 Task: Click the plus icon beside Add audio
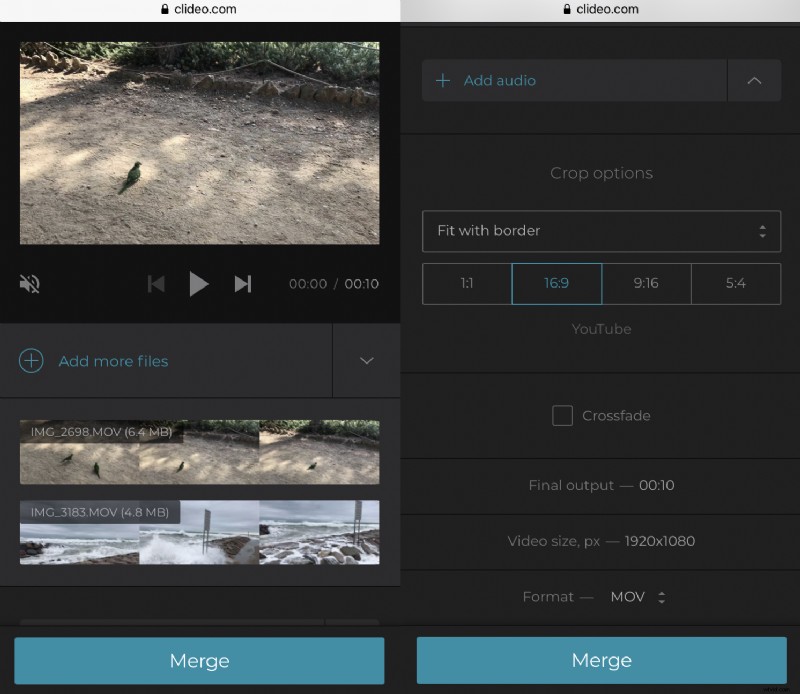point(443,80)
